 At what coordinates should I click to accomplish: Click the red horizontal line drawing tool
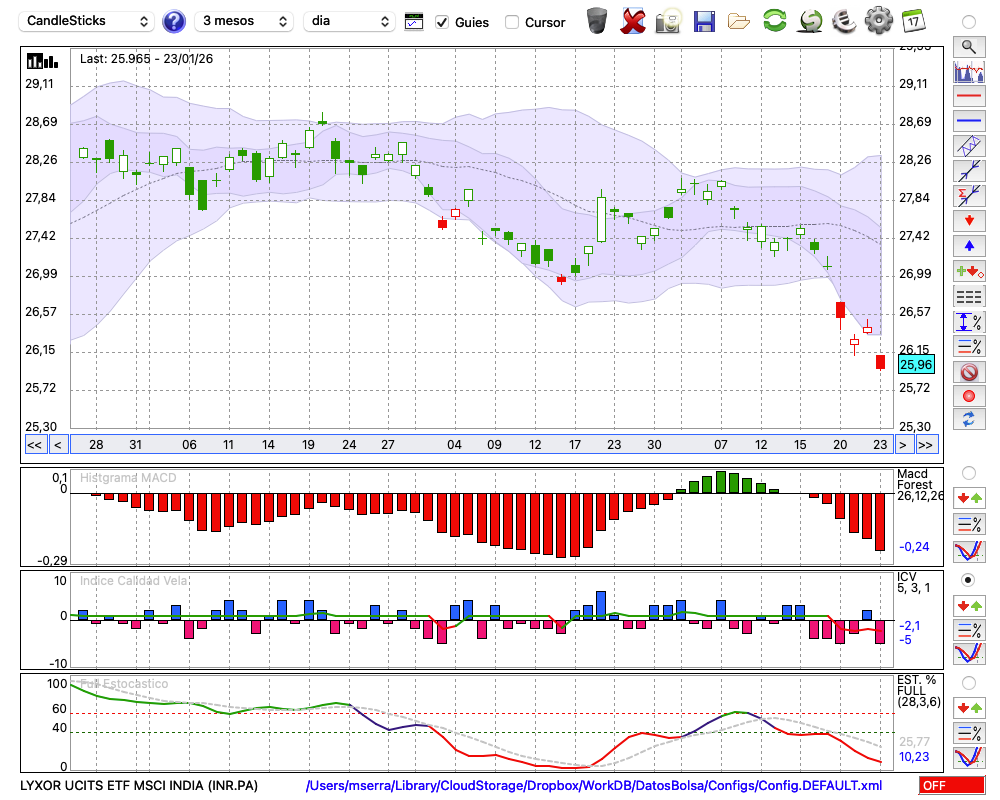click(968, 96)
